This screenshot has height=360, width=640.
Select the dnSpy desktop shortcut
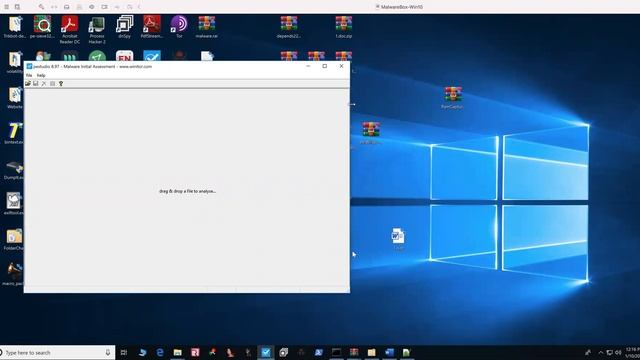(x=124, y=27)
